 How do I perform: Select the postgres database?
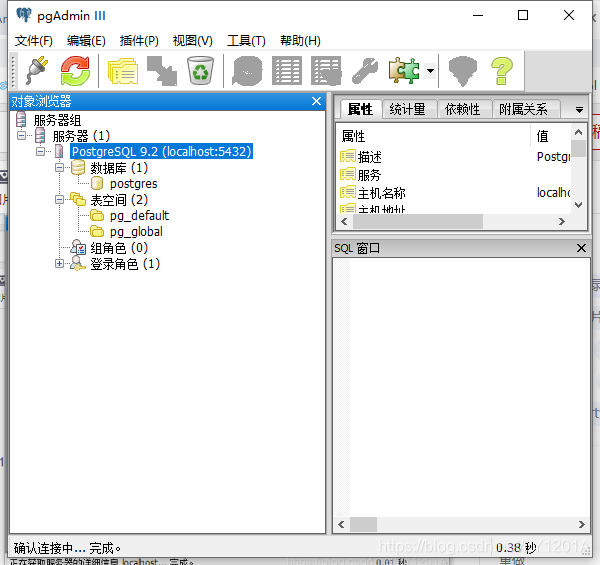click(x=134, y=184)
